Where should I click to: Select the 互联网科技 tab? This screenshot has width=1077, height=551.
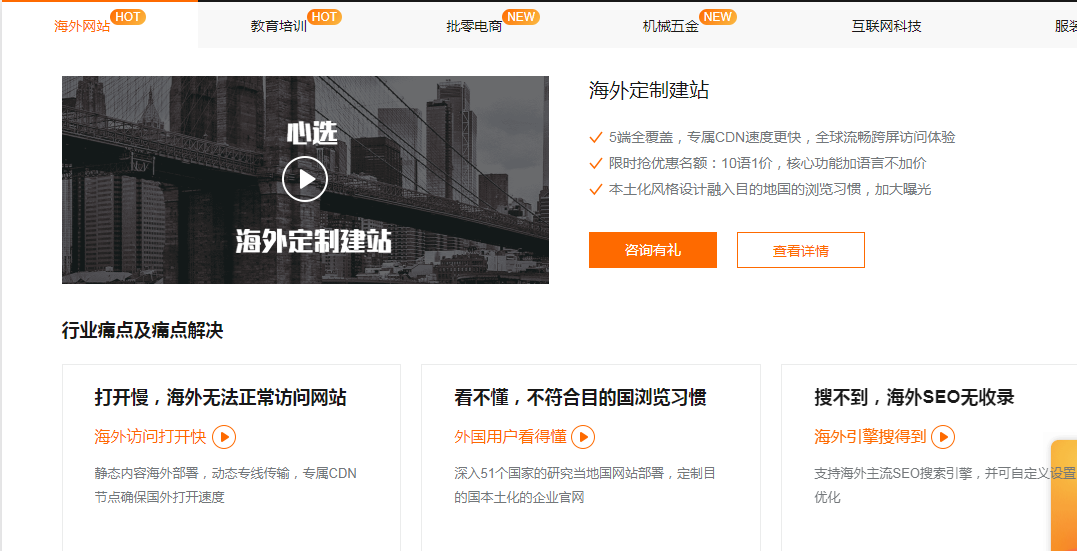pyautogui.click(x=886, y=26)
